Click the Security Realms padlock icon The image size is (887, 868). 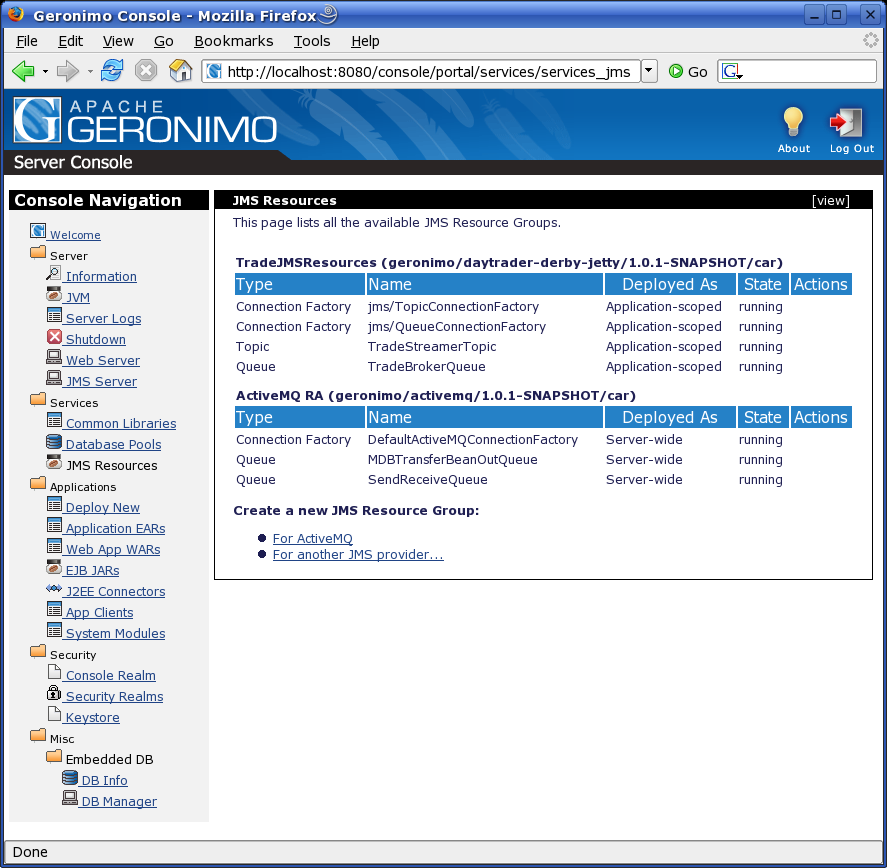point(54,693)
